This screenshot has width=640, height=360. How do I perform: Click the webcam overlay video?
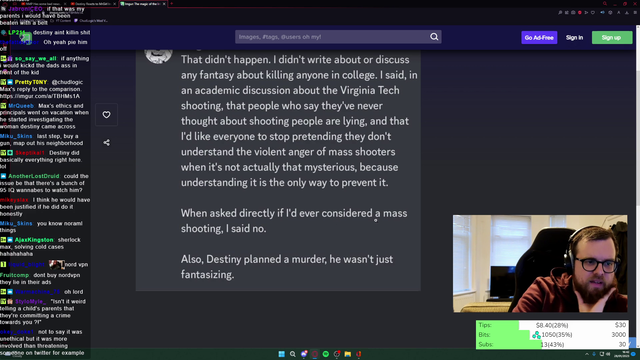point(540,264)
